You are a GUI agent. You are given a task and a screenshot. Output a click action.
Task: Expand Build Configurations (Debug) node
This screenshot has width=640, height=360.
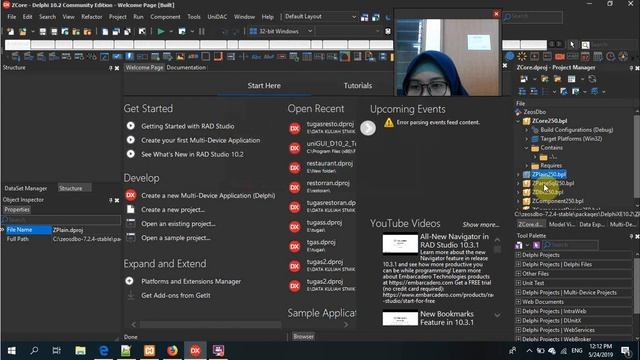tap(527, 130)
